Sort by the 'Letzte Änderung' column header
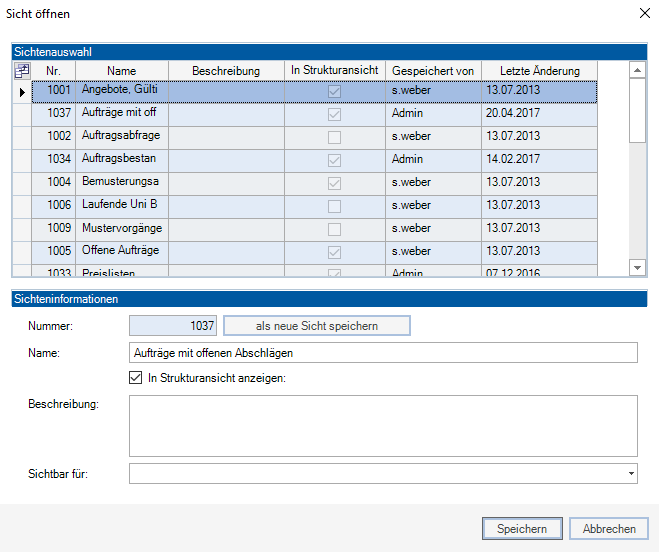This screenshot has width=659, height=552. click(539, 71)
